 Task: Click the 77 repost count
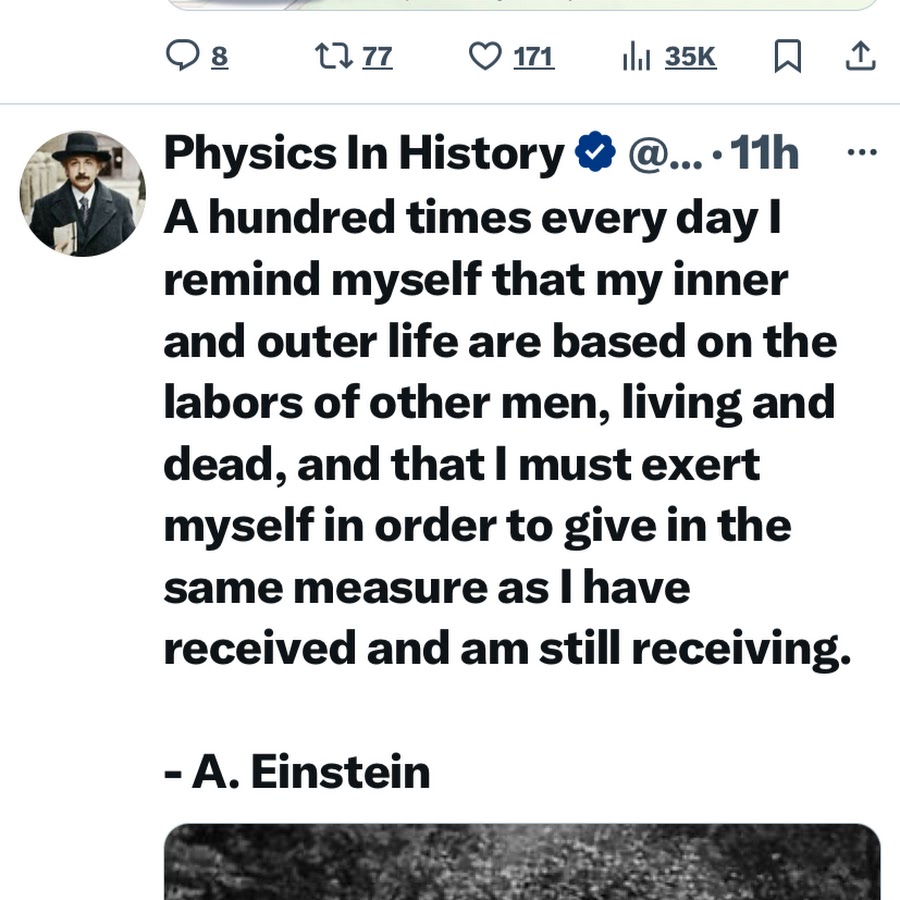(x=377, y=58)
